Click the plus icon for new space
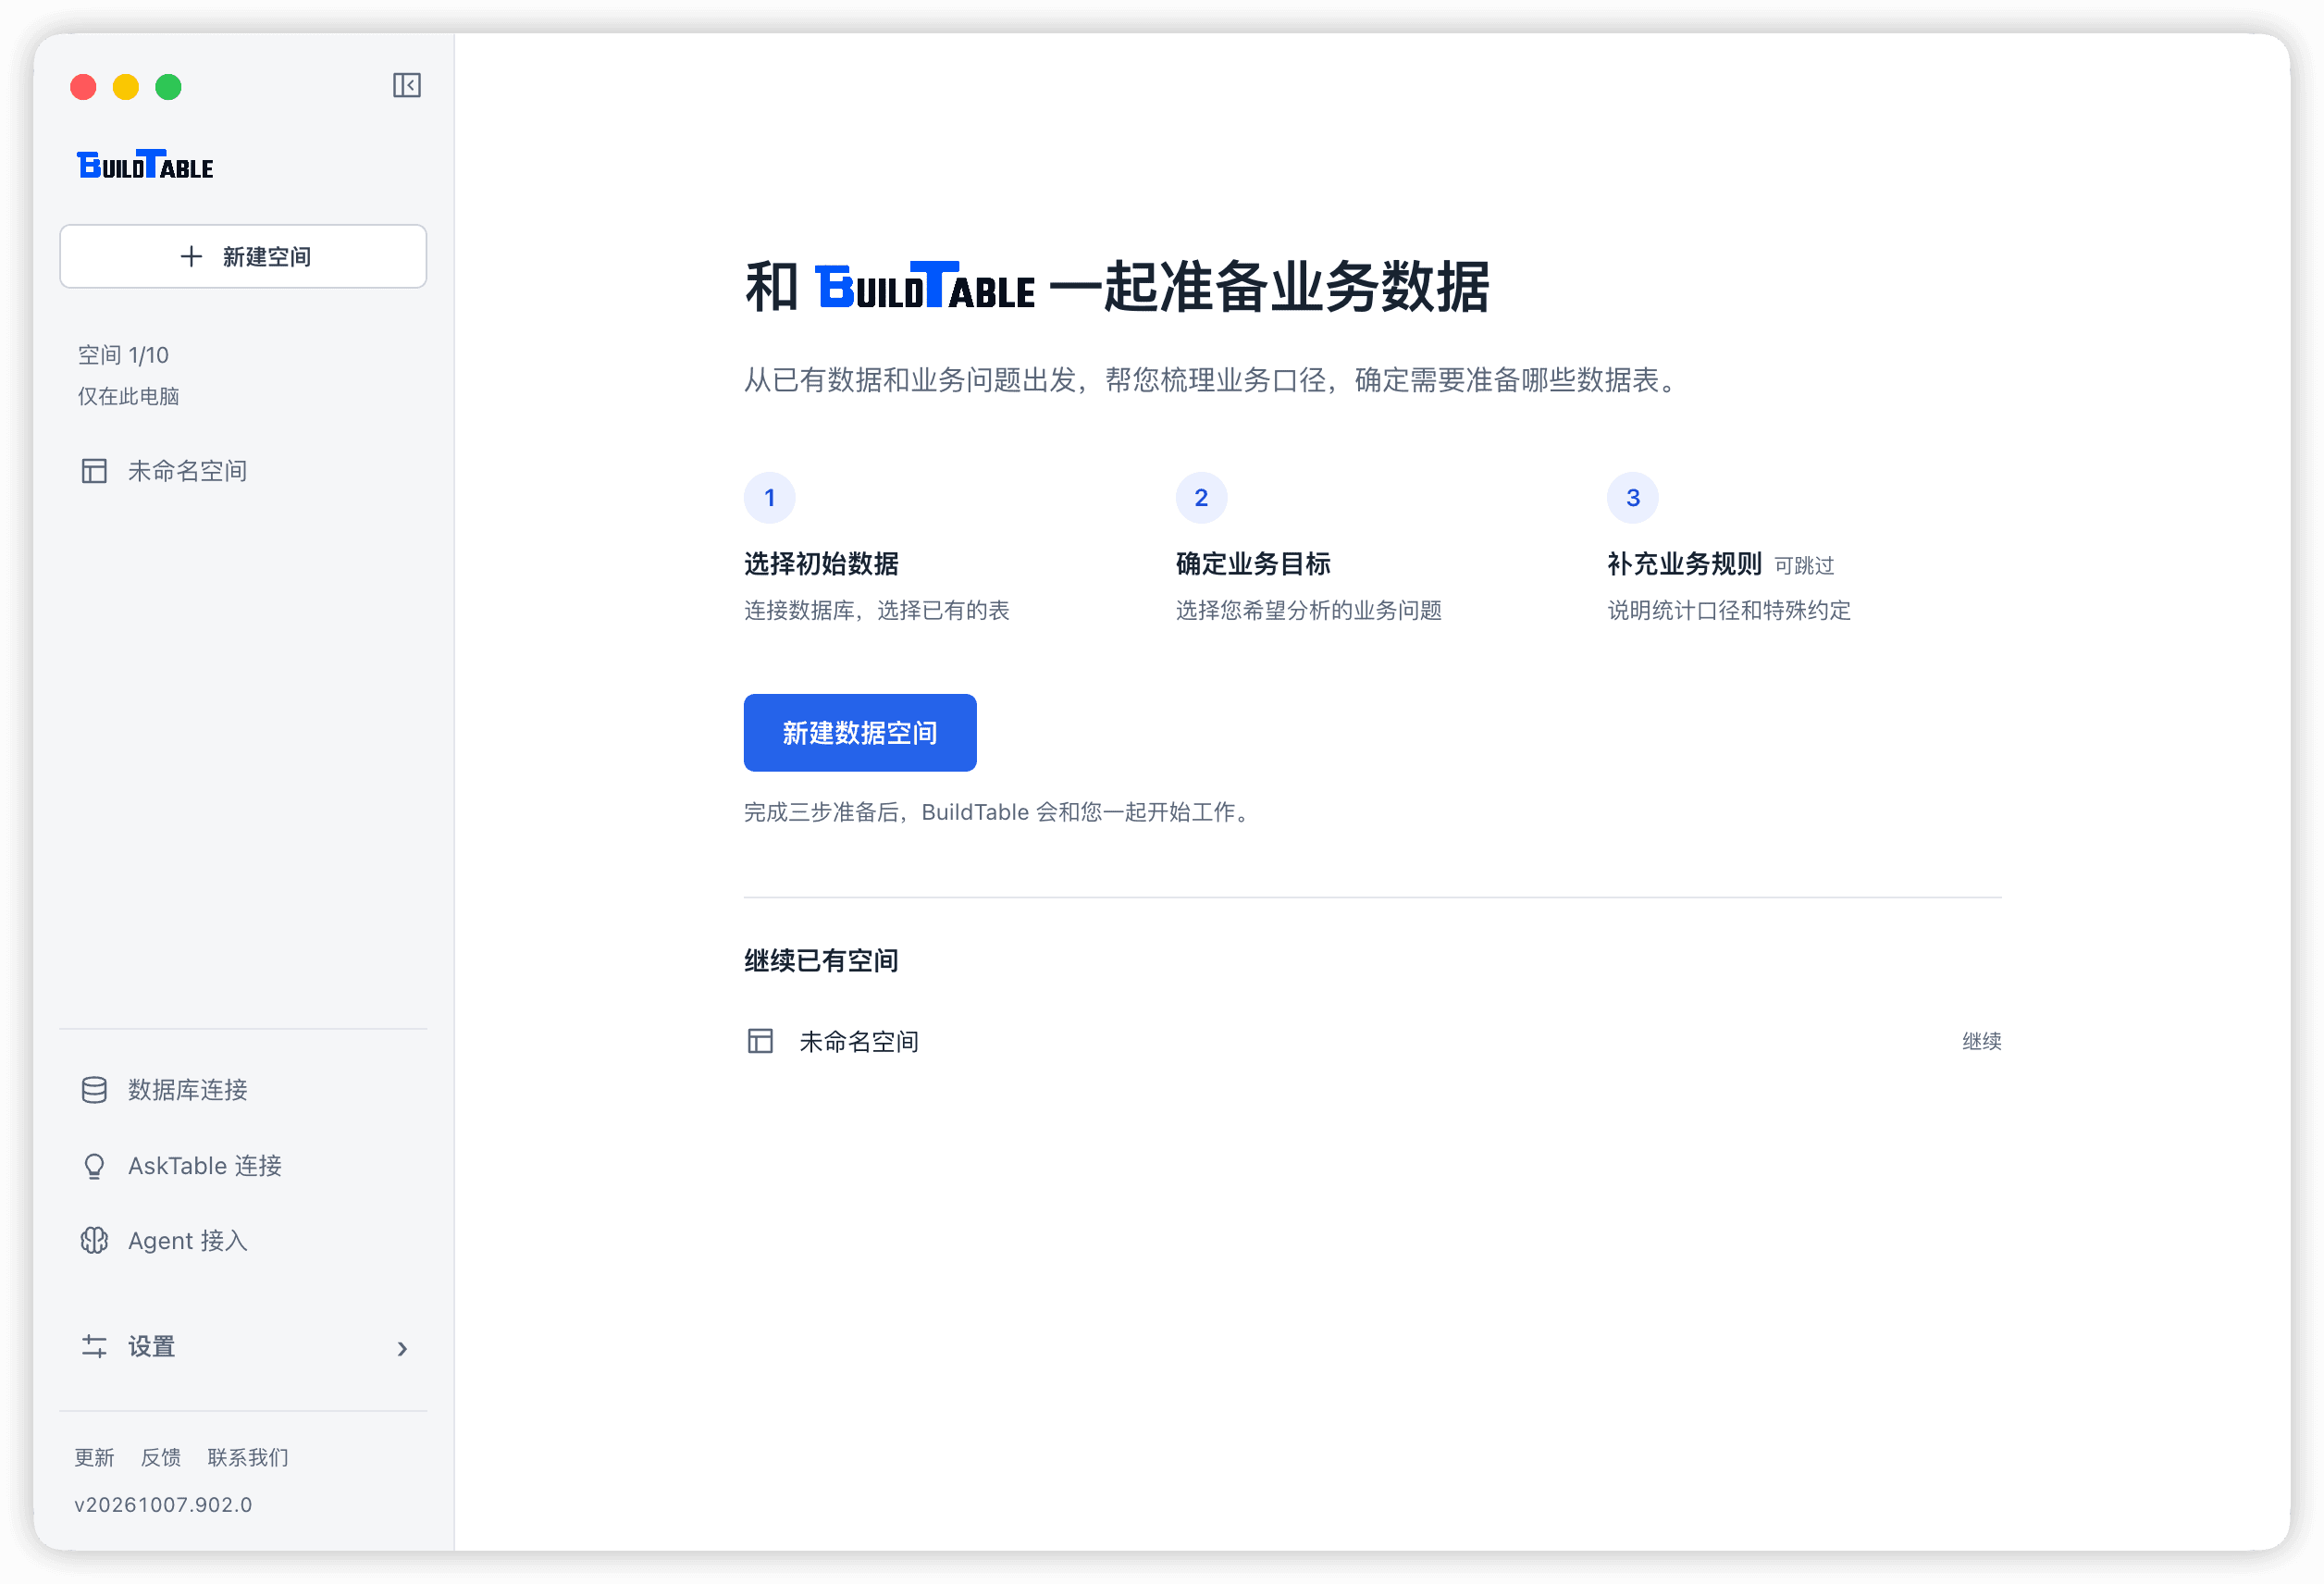This screenshot has height=1584, width=2324. coord(191,257)
